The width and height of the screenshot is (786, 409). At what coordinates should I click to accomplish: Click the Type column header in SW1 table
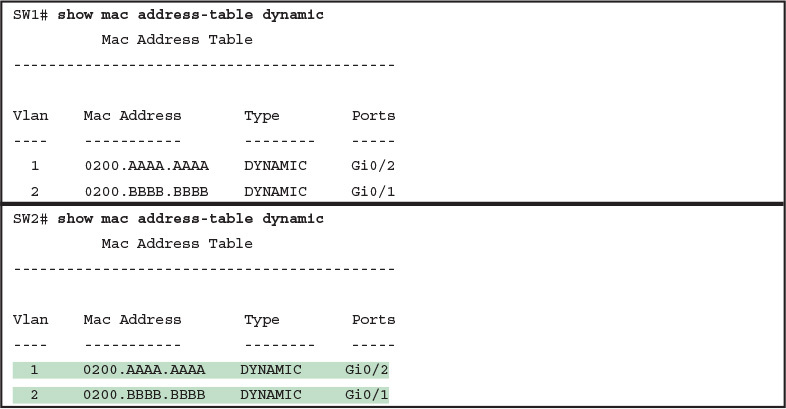click(x=262, y=116)
